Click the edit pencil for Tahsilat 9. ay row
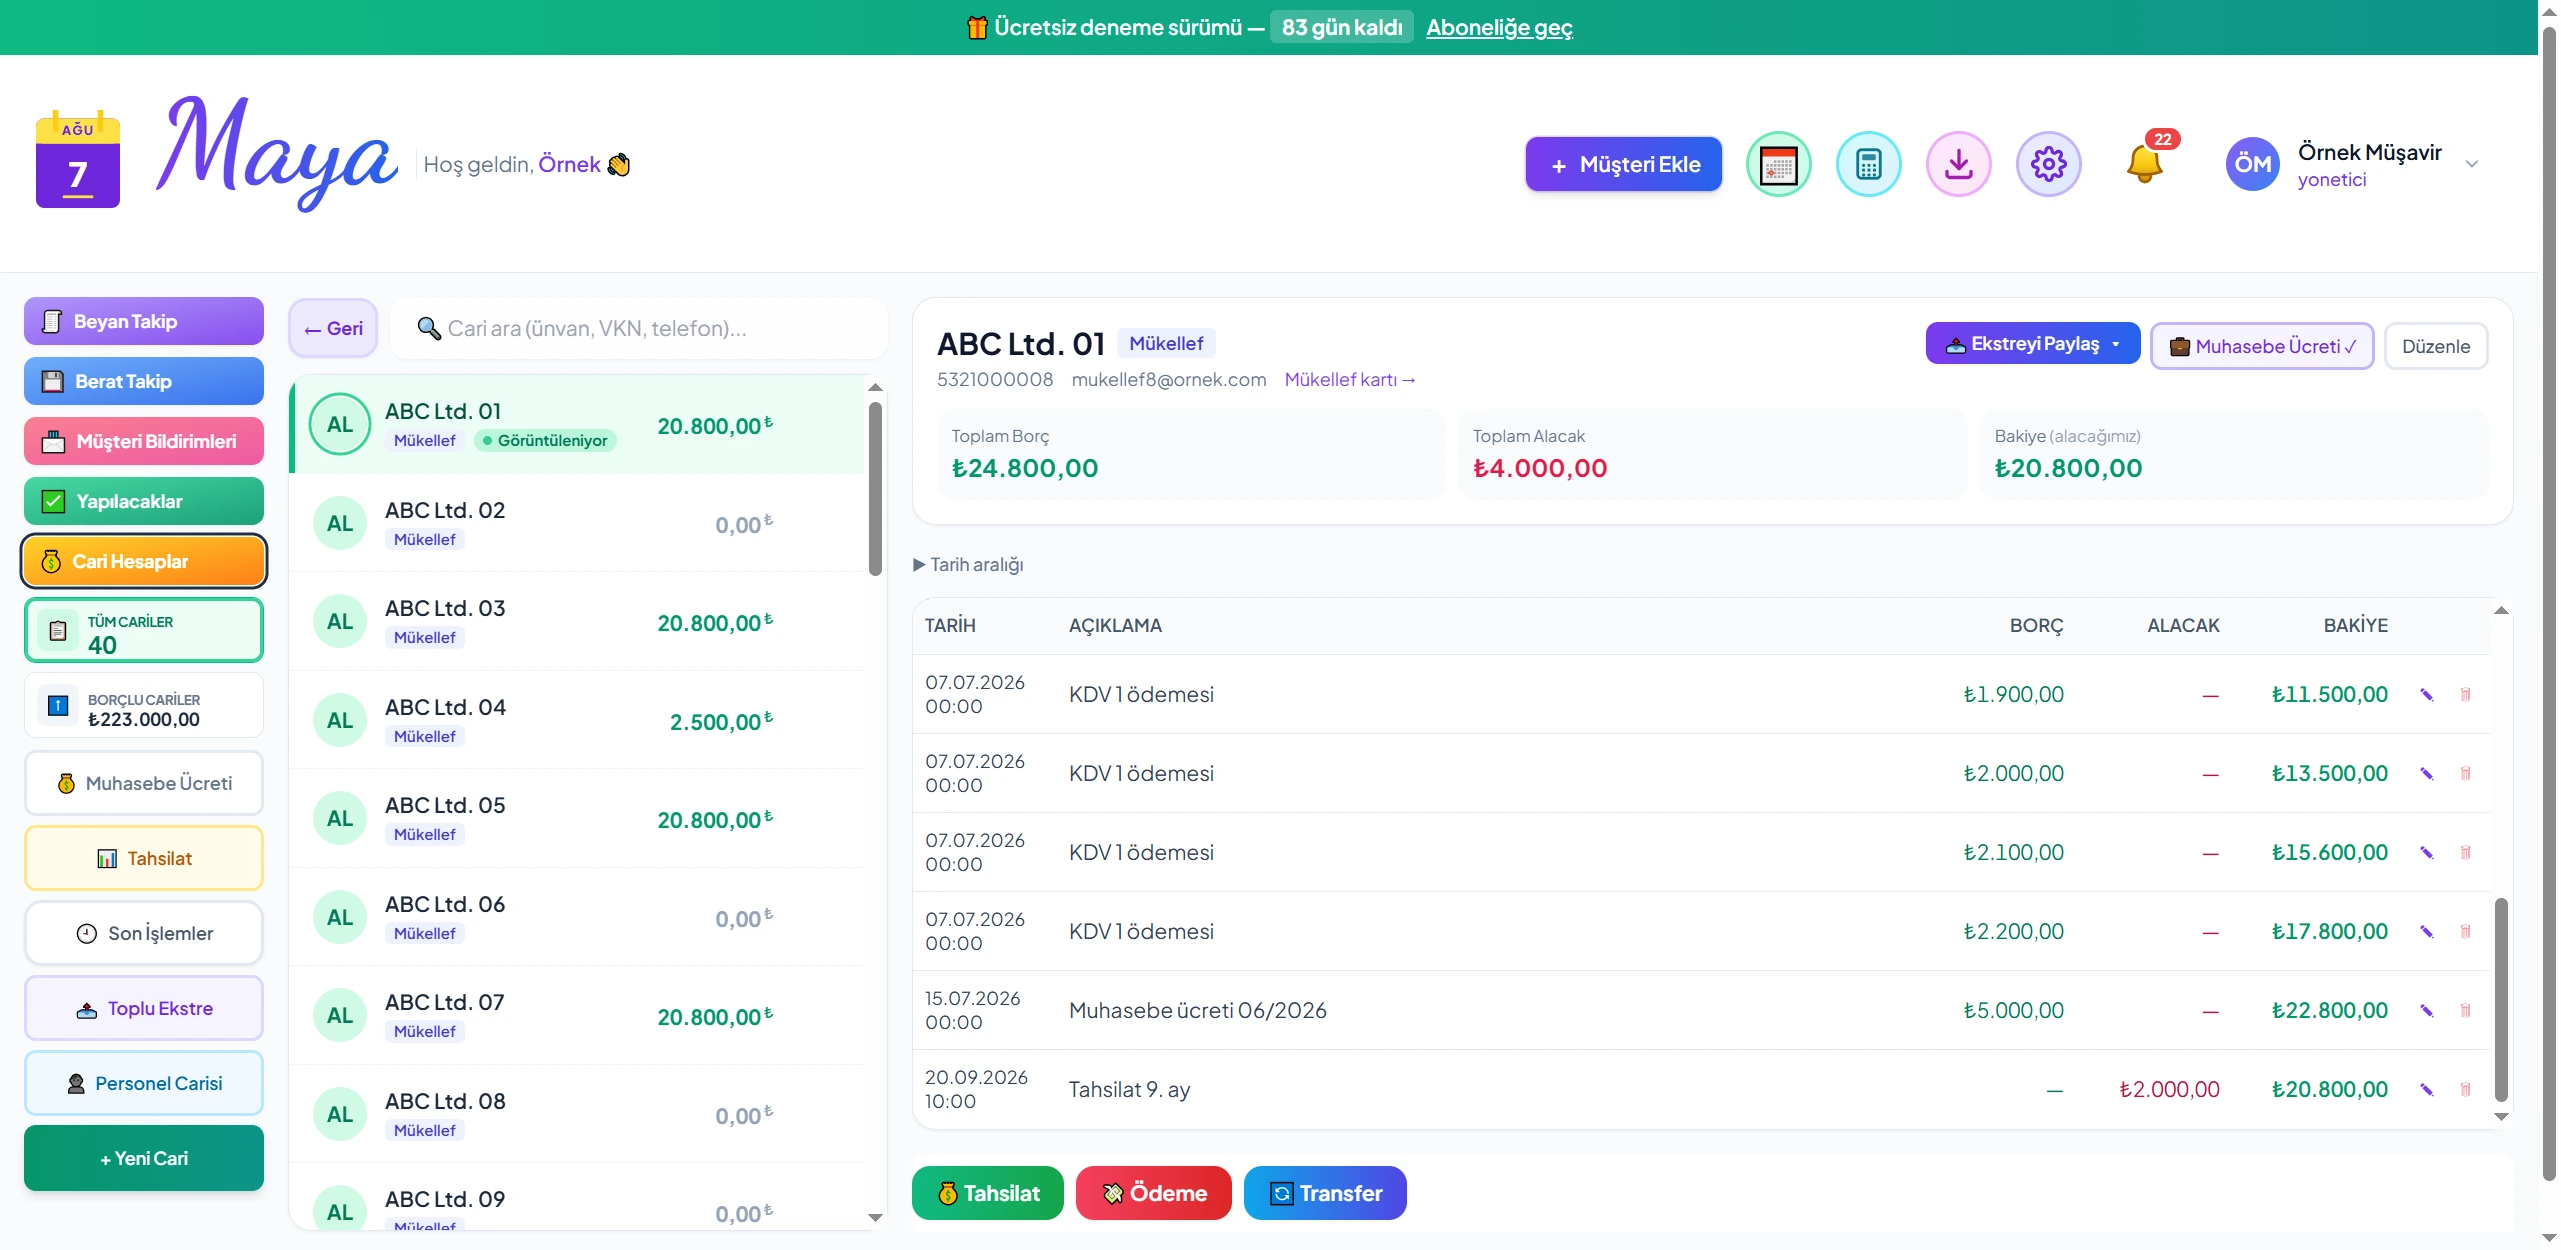 pyautogui.click(x=2426, y=1090)
